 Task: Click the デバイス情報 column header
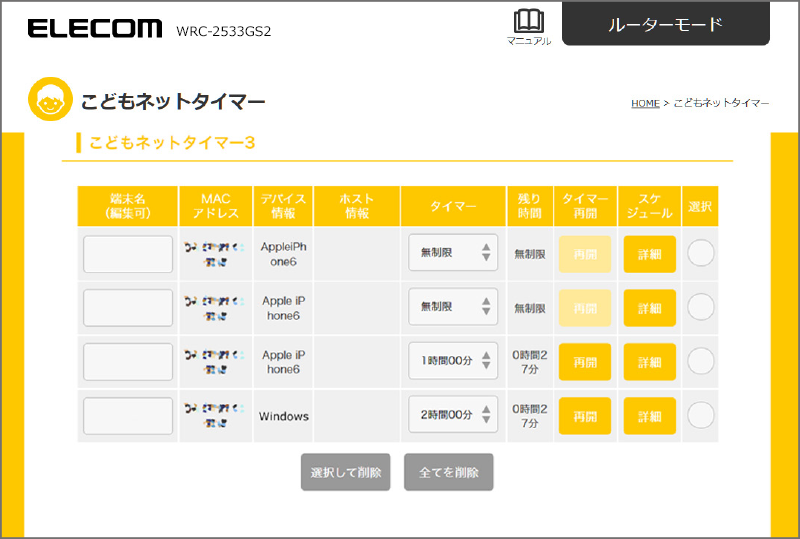click(283, 206)
